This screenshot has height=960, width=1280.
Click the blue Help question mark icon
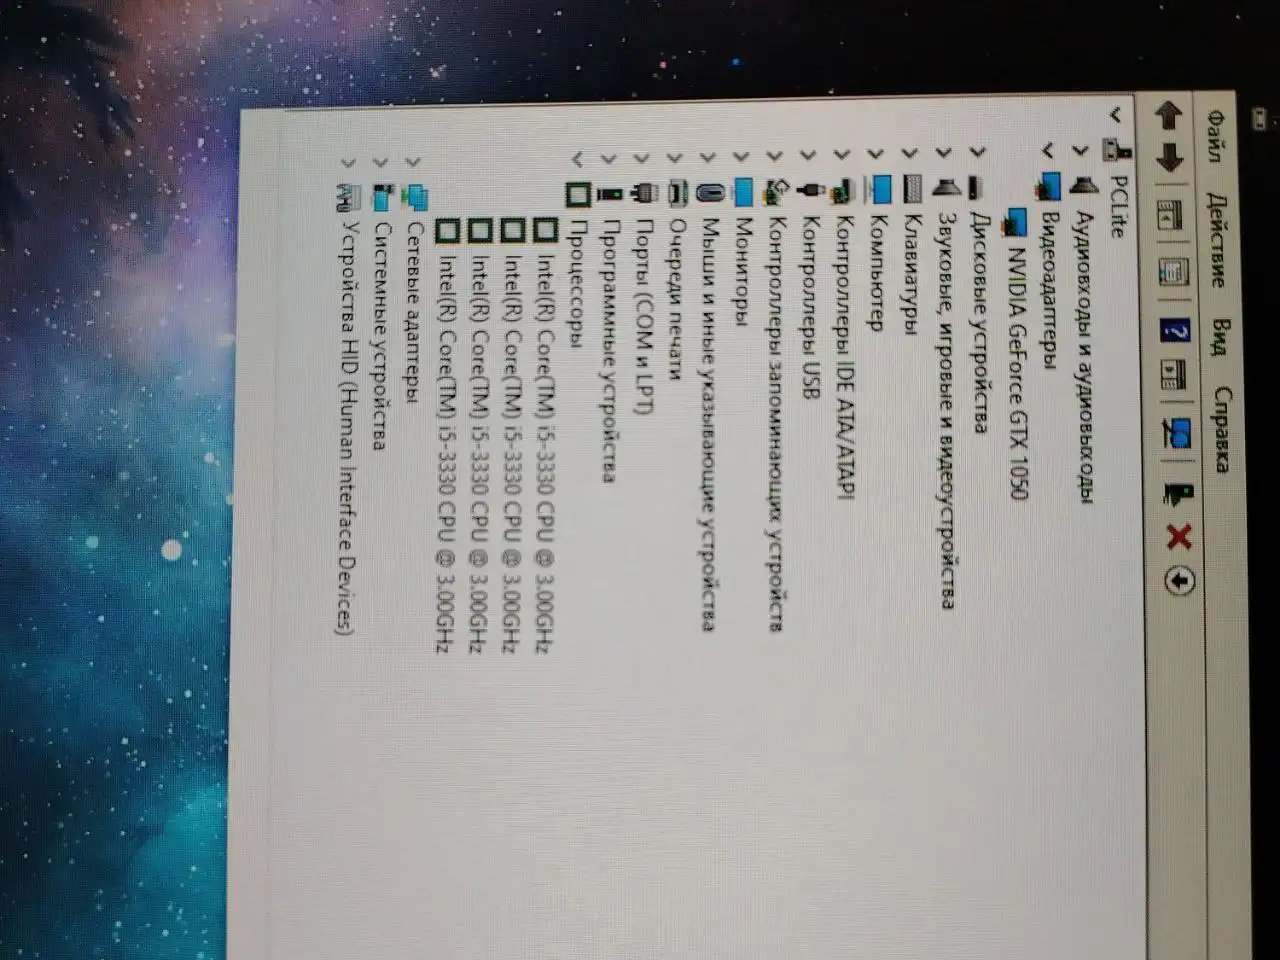pyautogui.click(x=1174, y=330)
